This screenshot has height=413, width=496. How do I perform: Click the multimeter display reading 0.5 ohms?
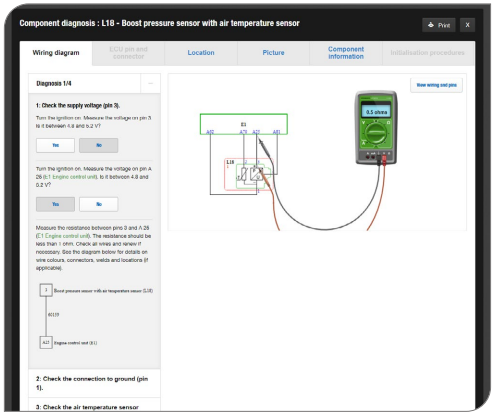376,112
